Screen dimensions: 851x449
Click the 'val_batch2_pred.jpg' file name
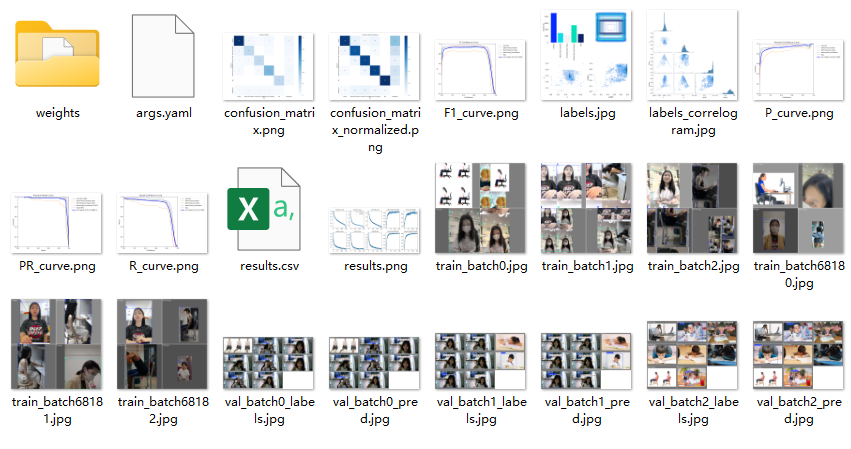[799, 410]
